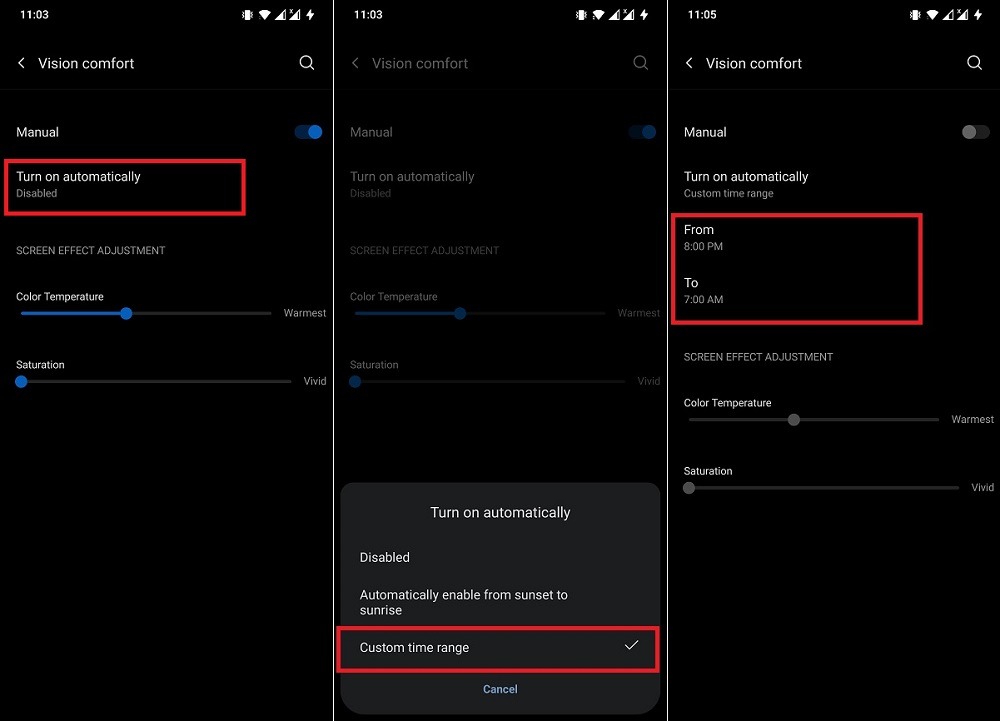
Task: Tap back arrow in right Vision comfort screen
Action: (689, 62)
